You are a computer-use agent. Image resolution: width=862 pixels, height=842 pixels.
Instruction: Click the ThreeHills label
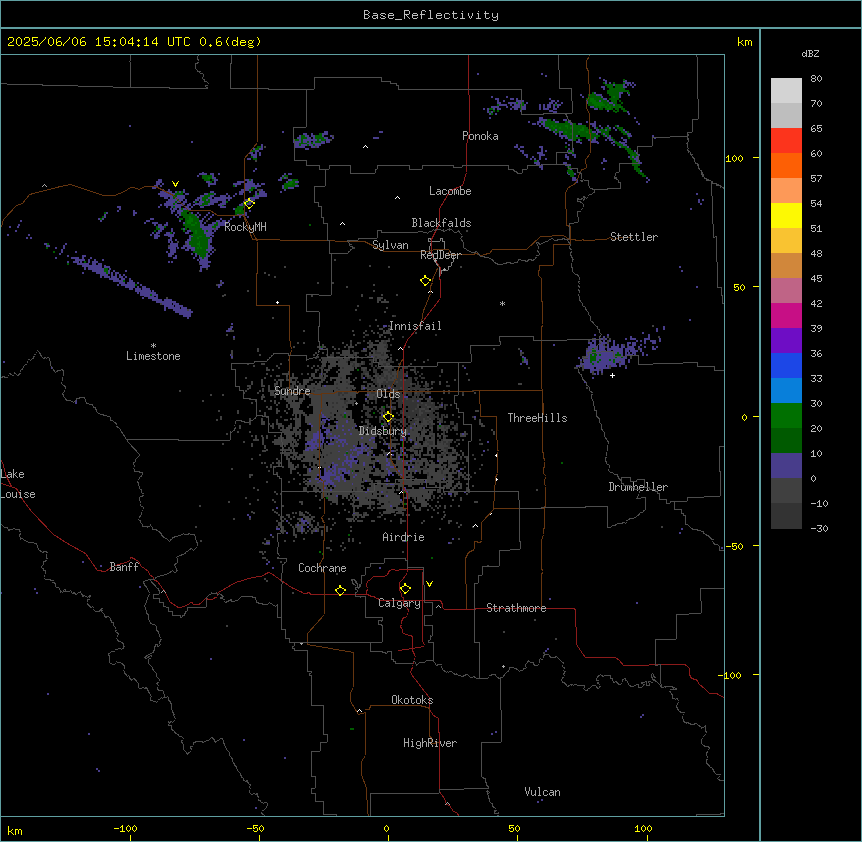pyautogui.click(x=537, y=418)
